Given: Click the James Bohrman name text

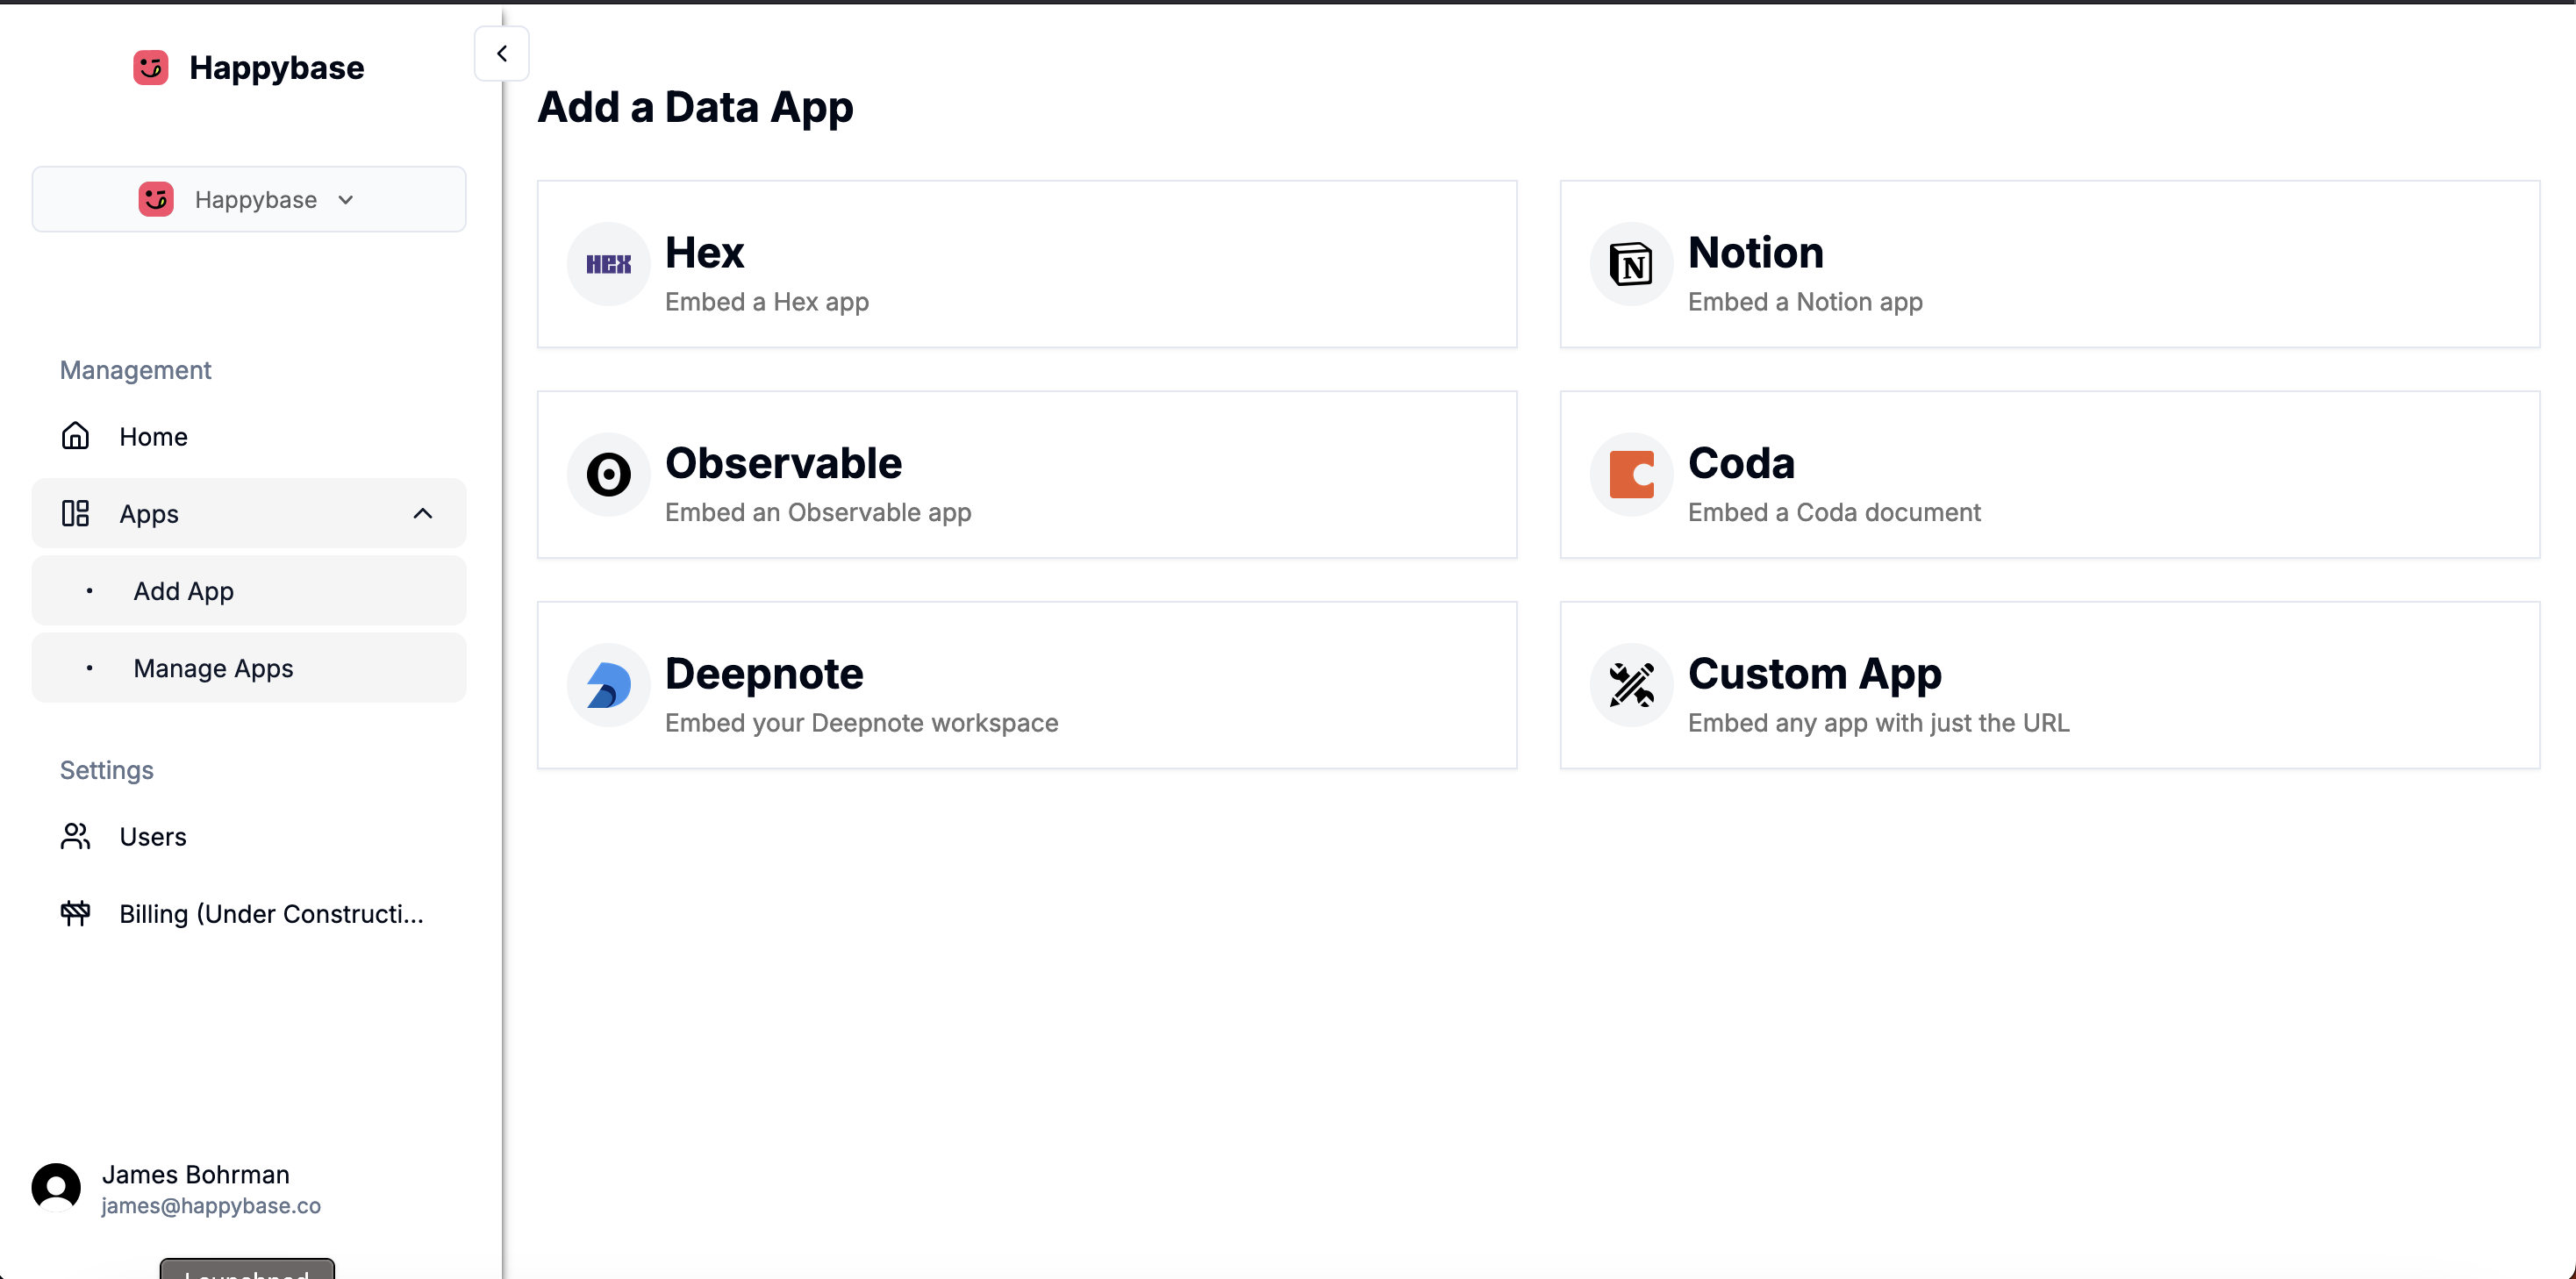Looking at the screenshot, I should (x=195, y=1174).
